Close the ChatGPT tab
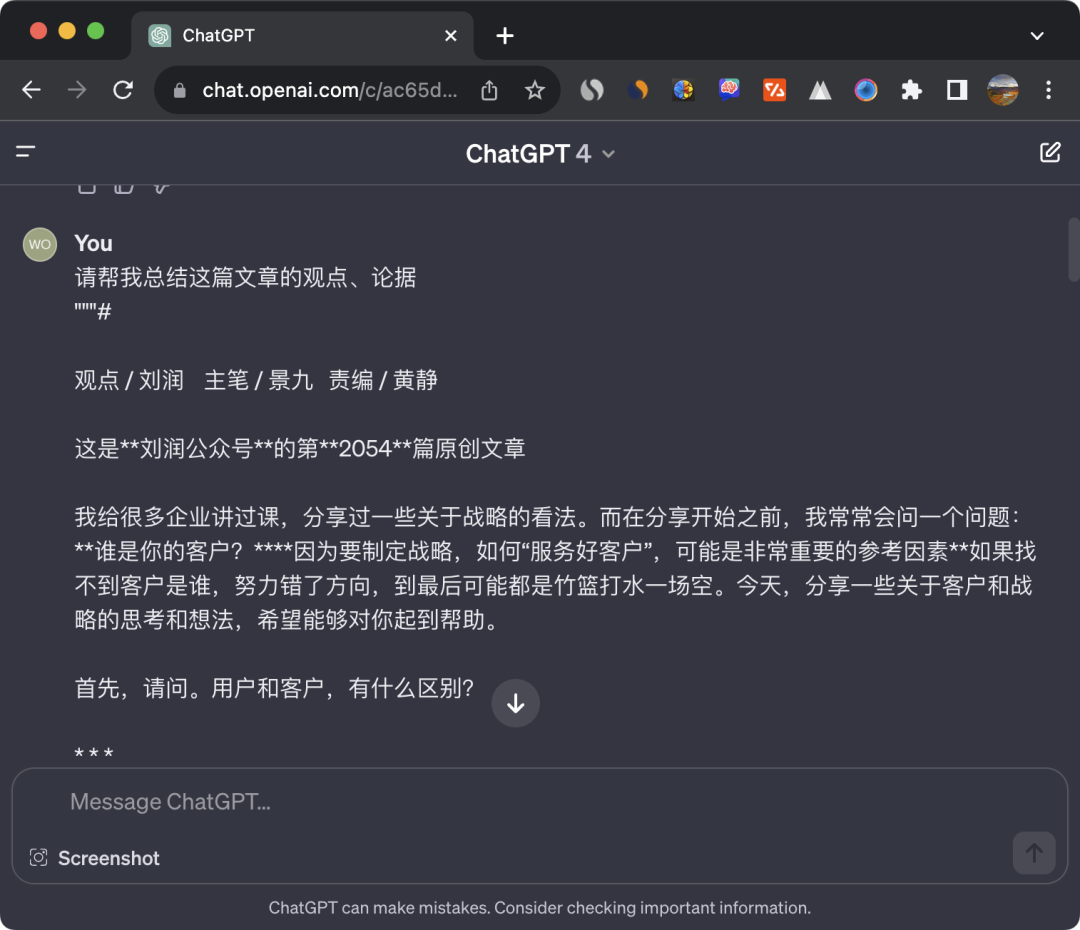 [x=450, y=35]
